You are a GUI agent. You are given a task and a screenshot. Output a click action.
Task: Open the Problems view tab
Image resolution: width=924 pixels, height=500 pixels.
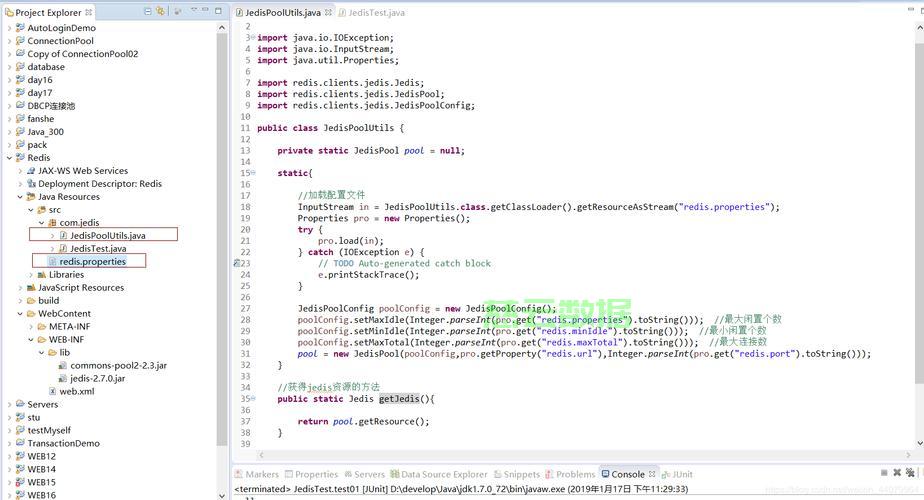(x=570, y=474)
